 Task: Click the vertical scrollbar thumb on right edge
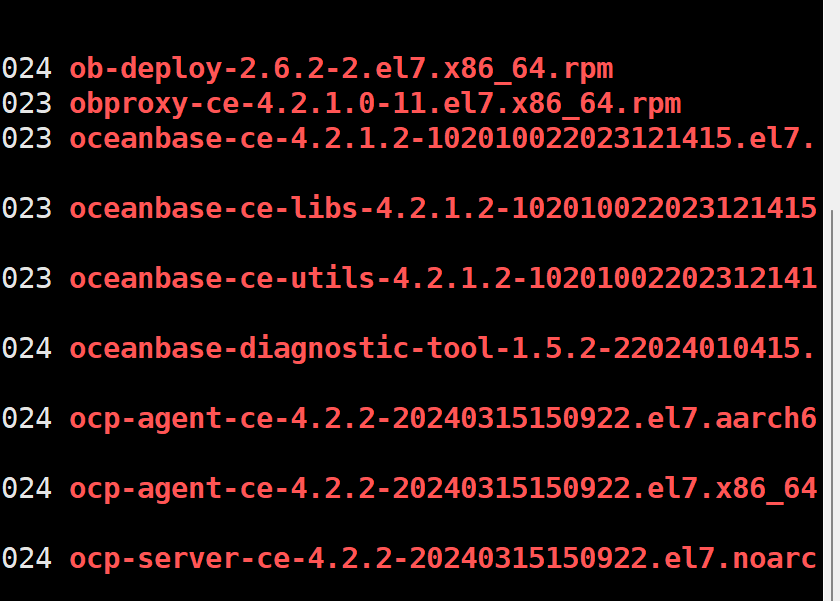click(832, 405)
